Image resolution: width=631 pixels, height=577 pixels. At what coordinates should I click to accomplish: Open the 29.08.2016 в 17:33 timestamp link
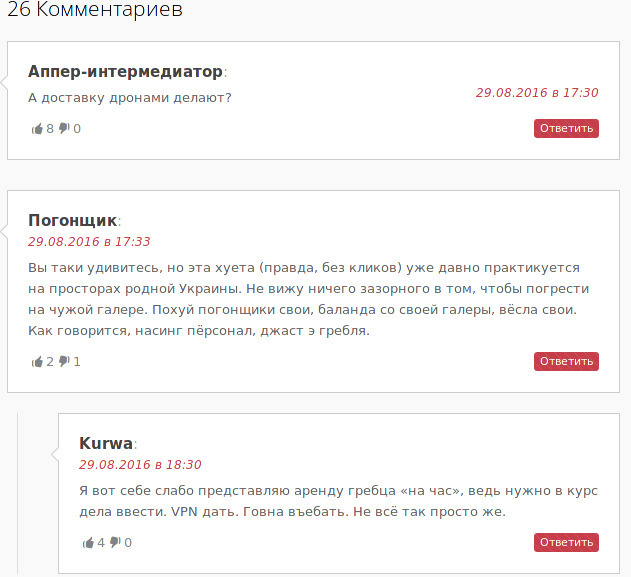(x=89, y=241)
